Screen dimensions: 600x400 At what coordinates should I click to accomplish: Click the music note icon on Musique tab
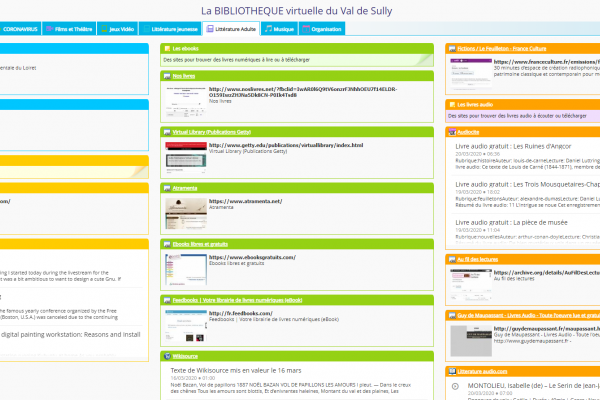(268, 29)
